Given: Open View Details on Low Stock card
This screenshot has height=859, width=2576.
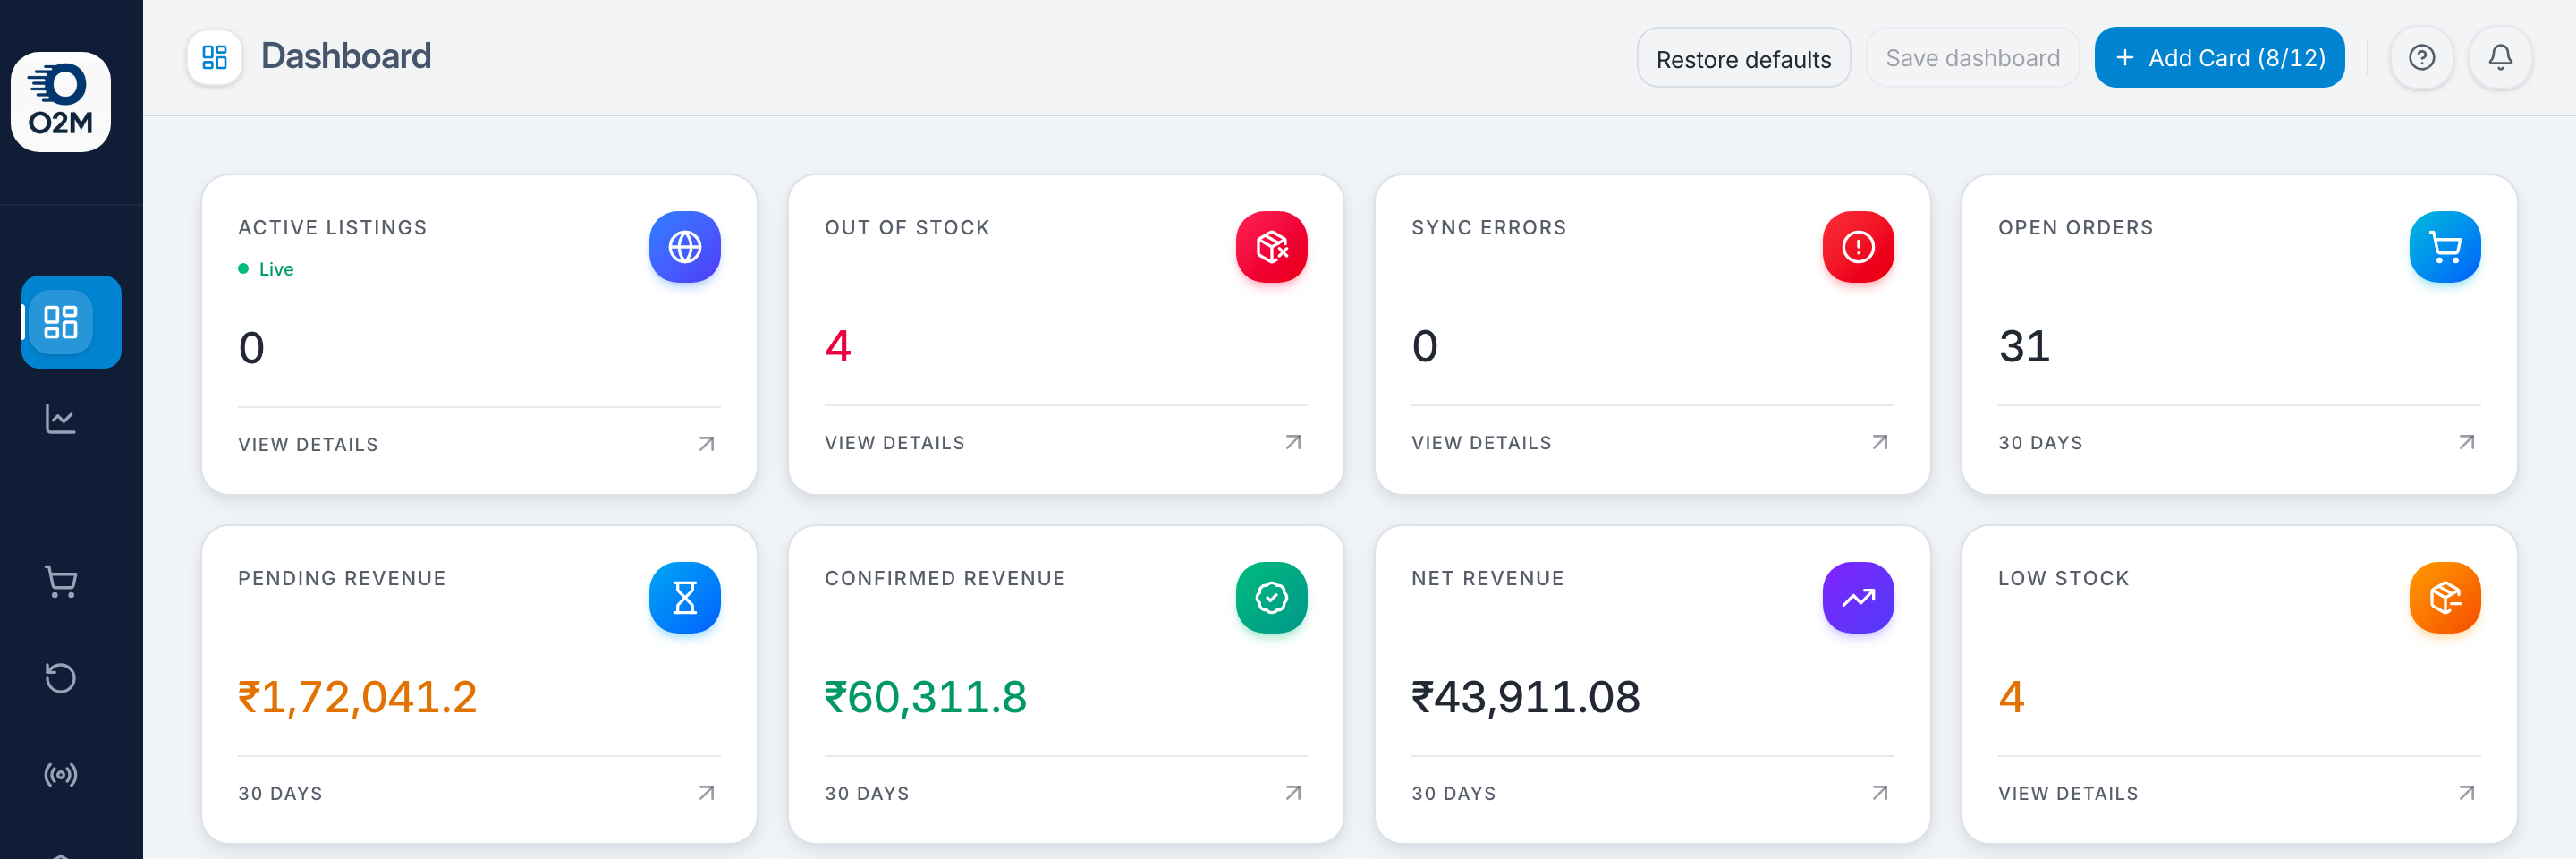Looking at the screenshot, I should (x=2068, y=794).
